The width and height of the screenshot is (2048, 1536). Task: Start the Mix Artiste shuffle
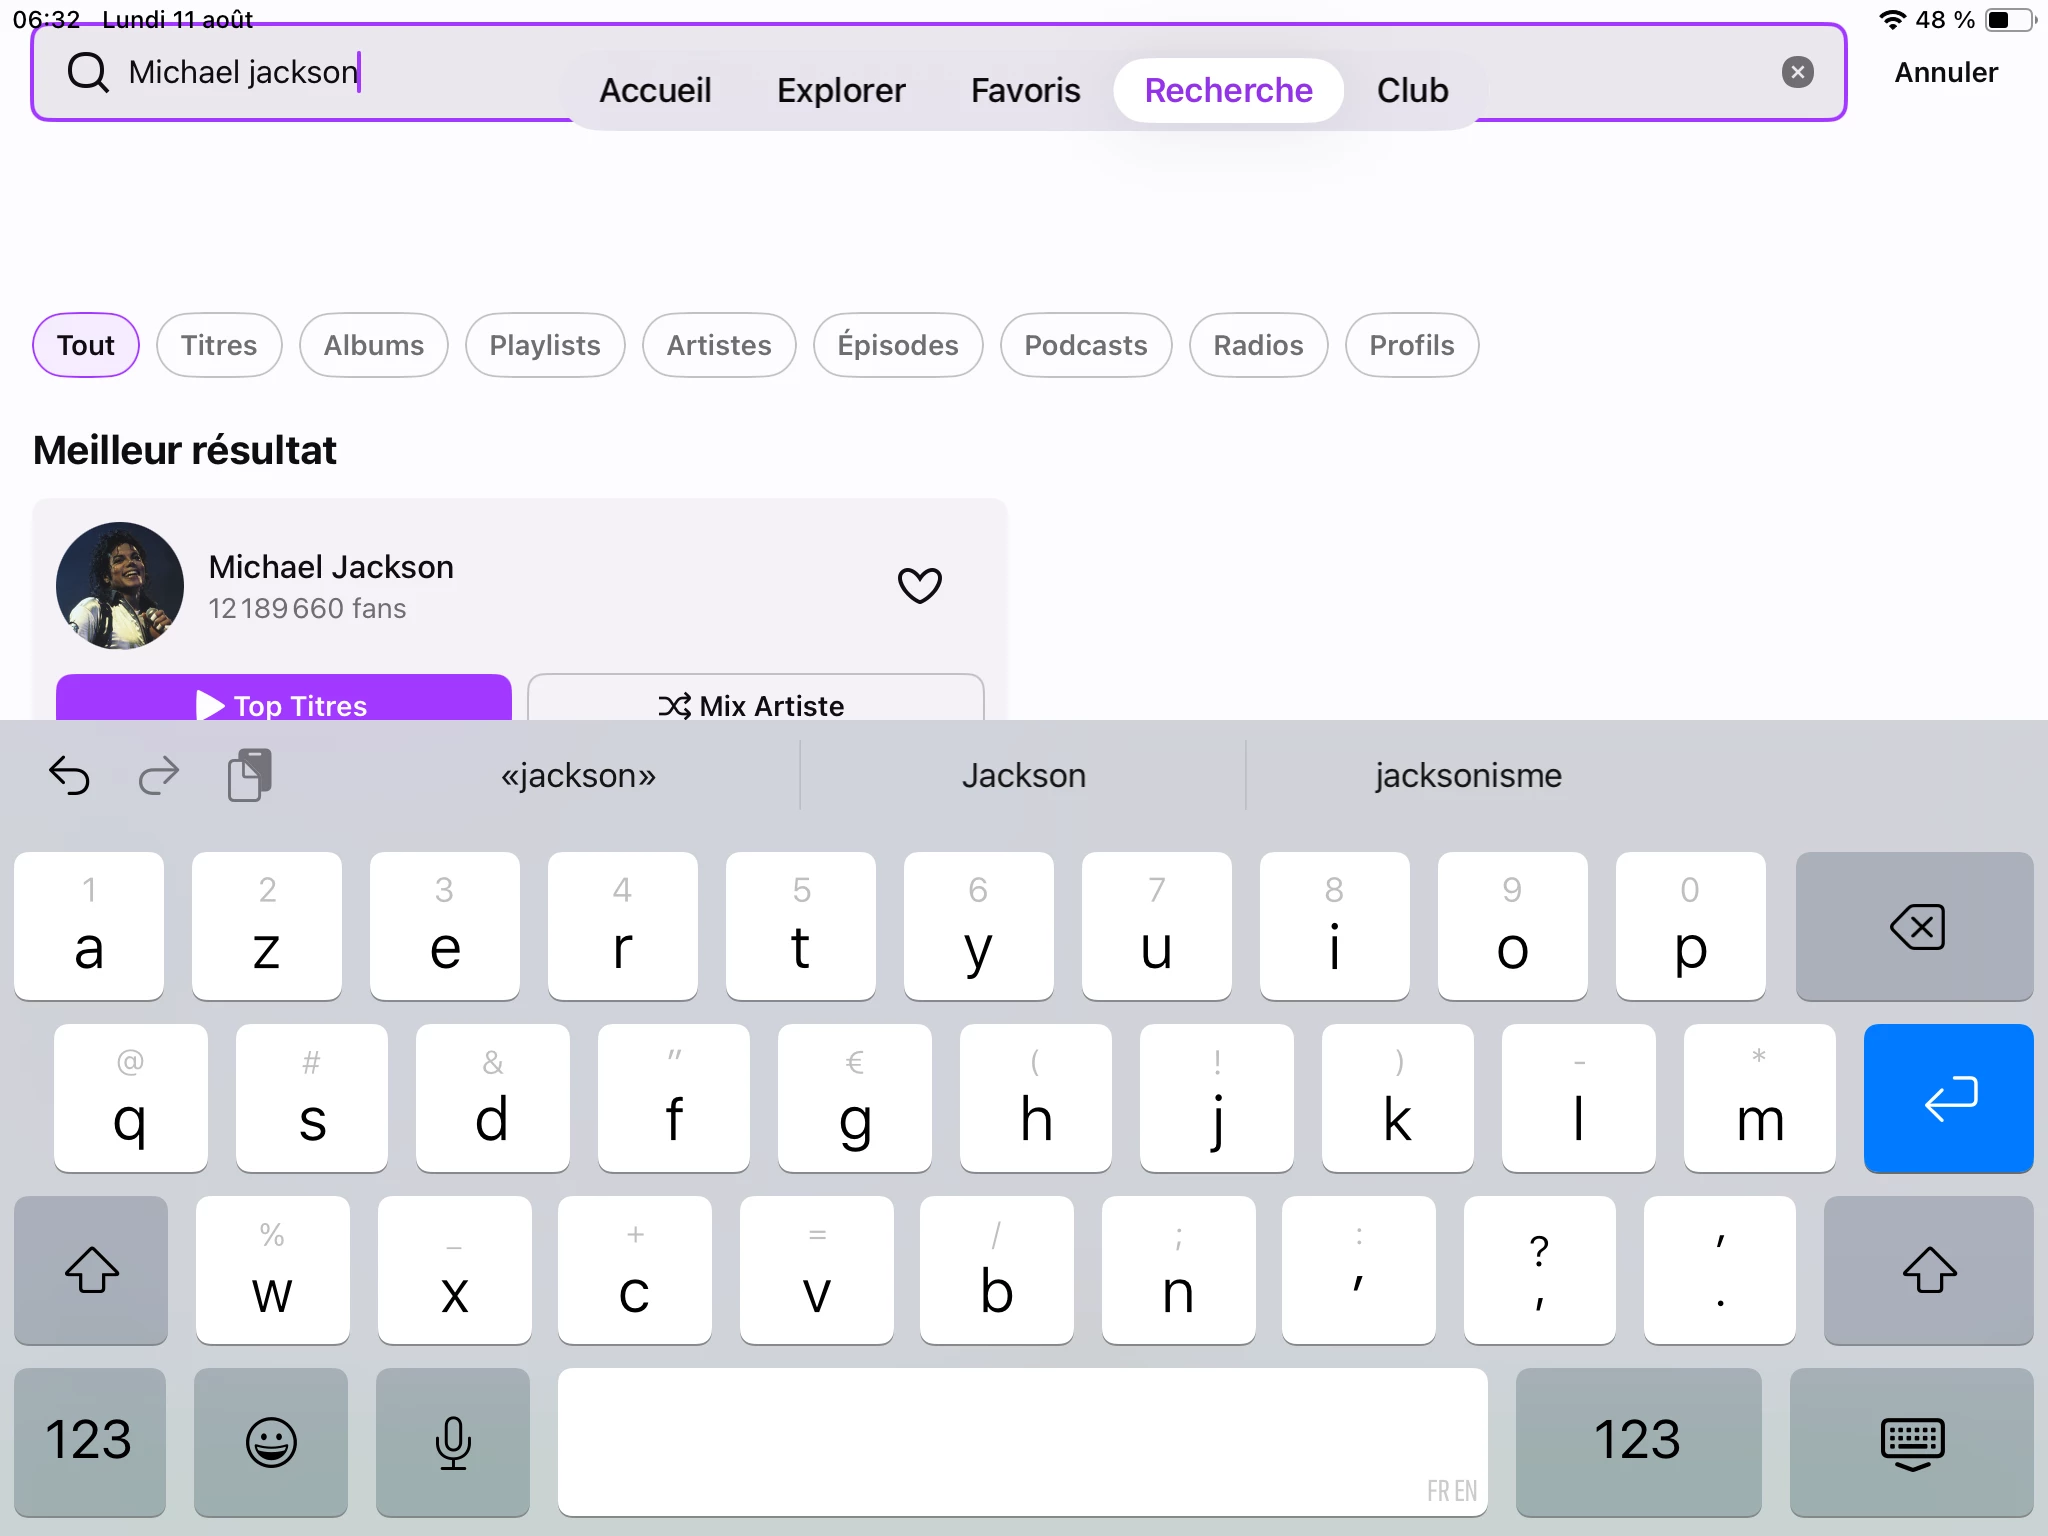[755, 703]
